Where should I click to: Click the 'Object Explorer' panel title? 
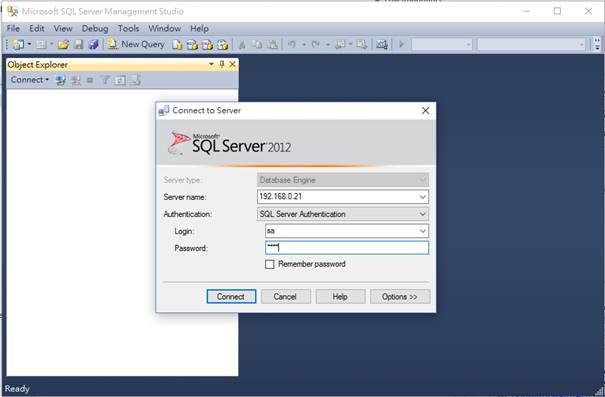click(37, 64)
